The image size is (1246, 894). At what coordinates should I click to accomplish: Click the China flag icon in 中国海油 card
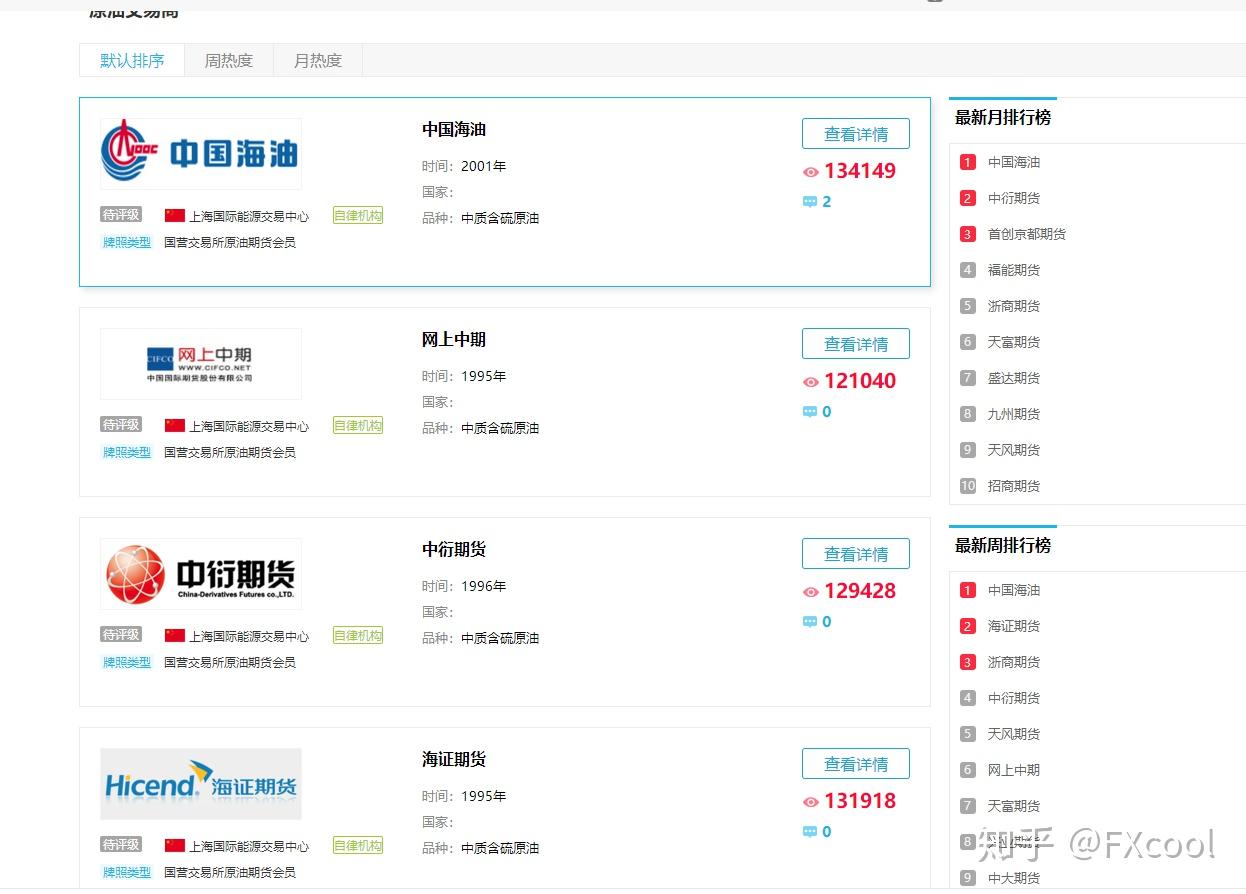[x=175, y=215]
